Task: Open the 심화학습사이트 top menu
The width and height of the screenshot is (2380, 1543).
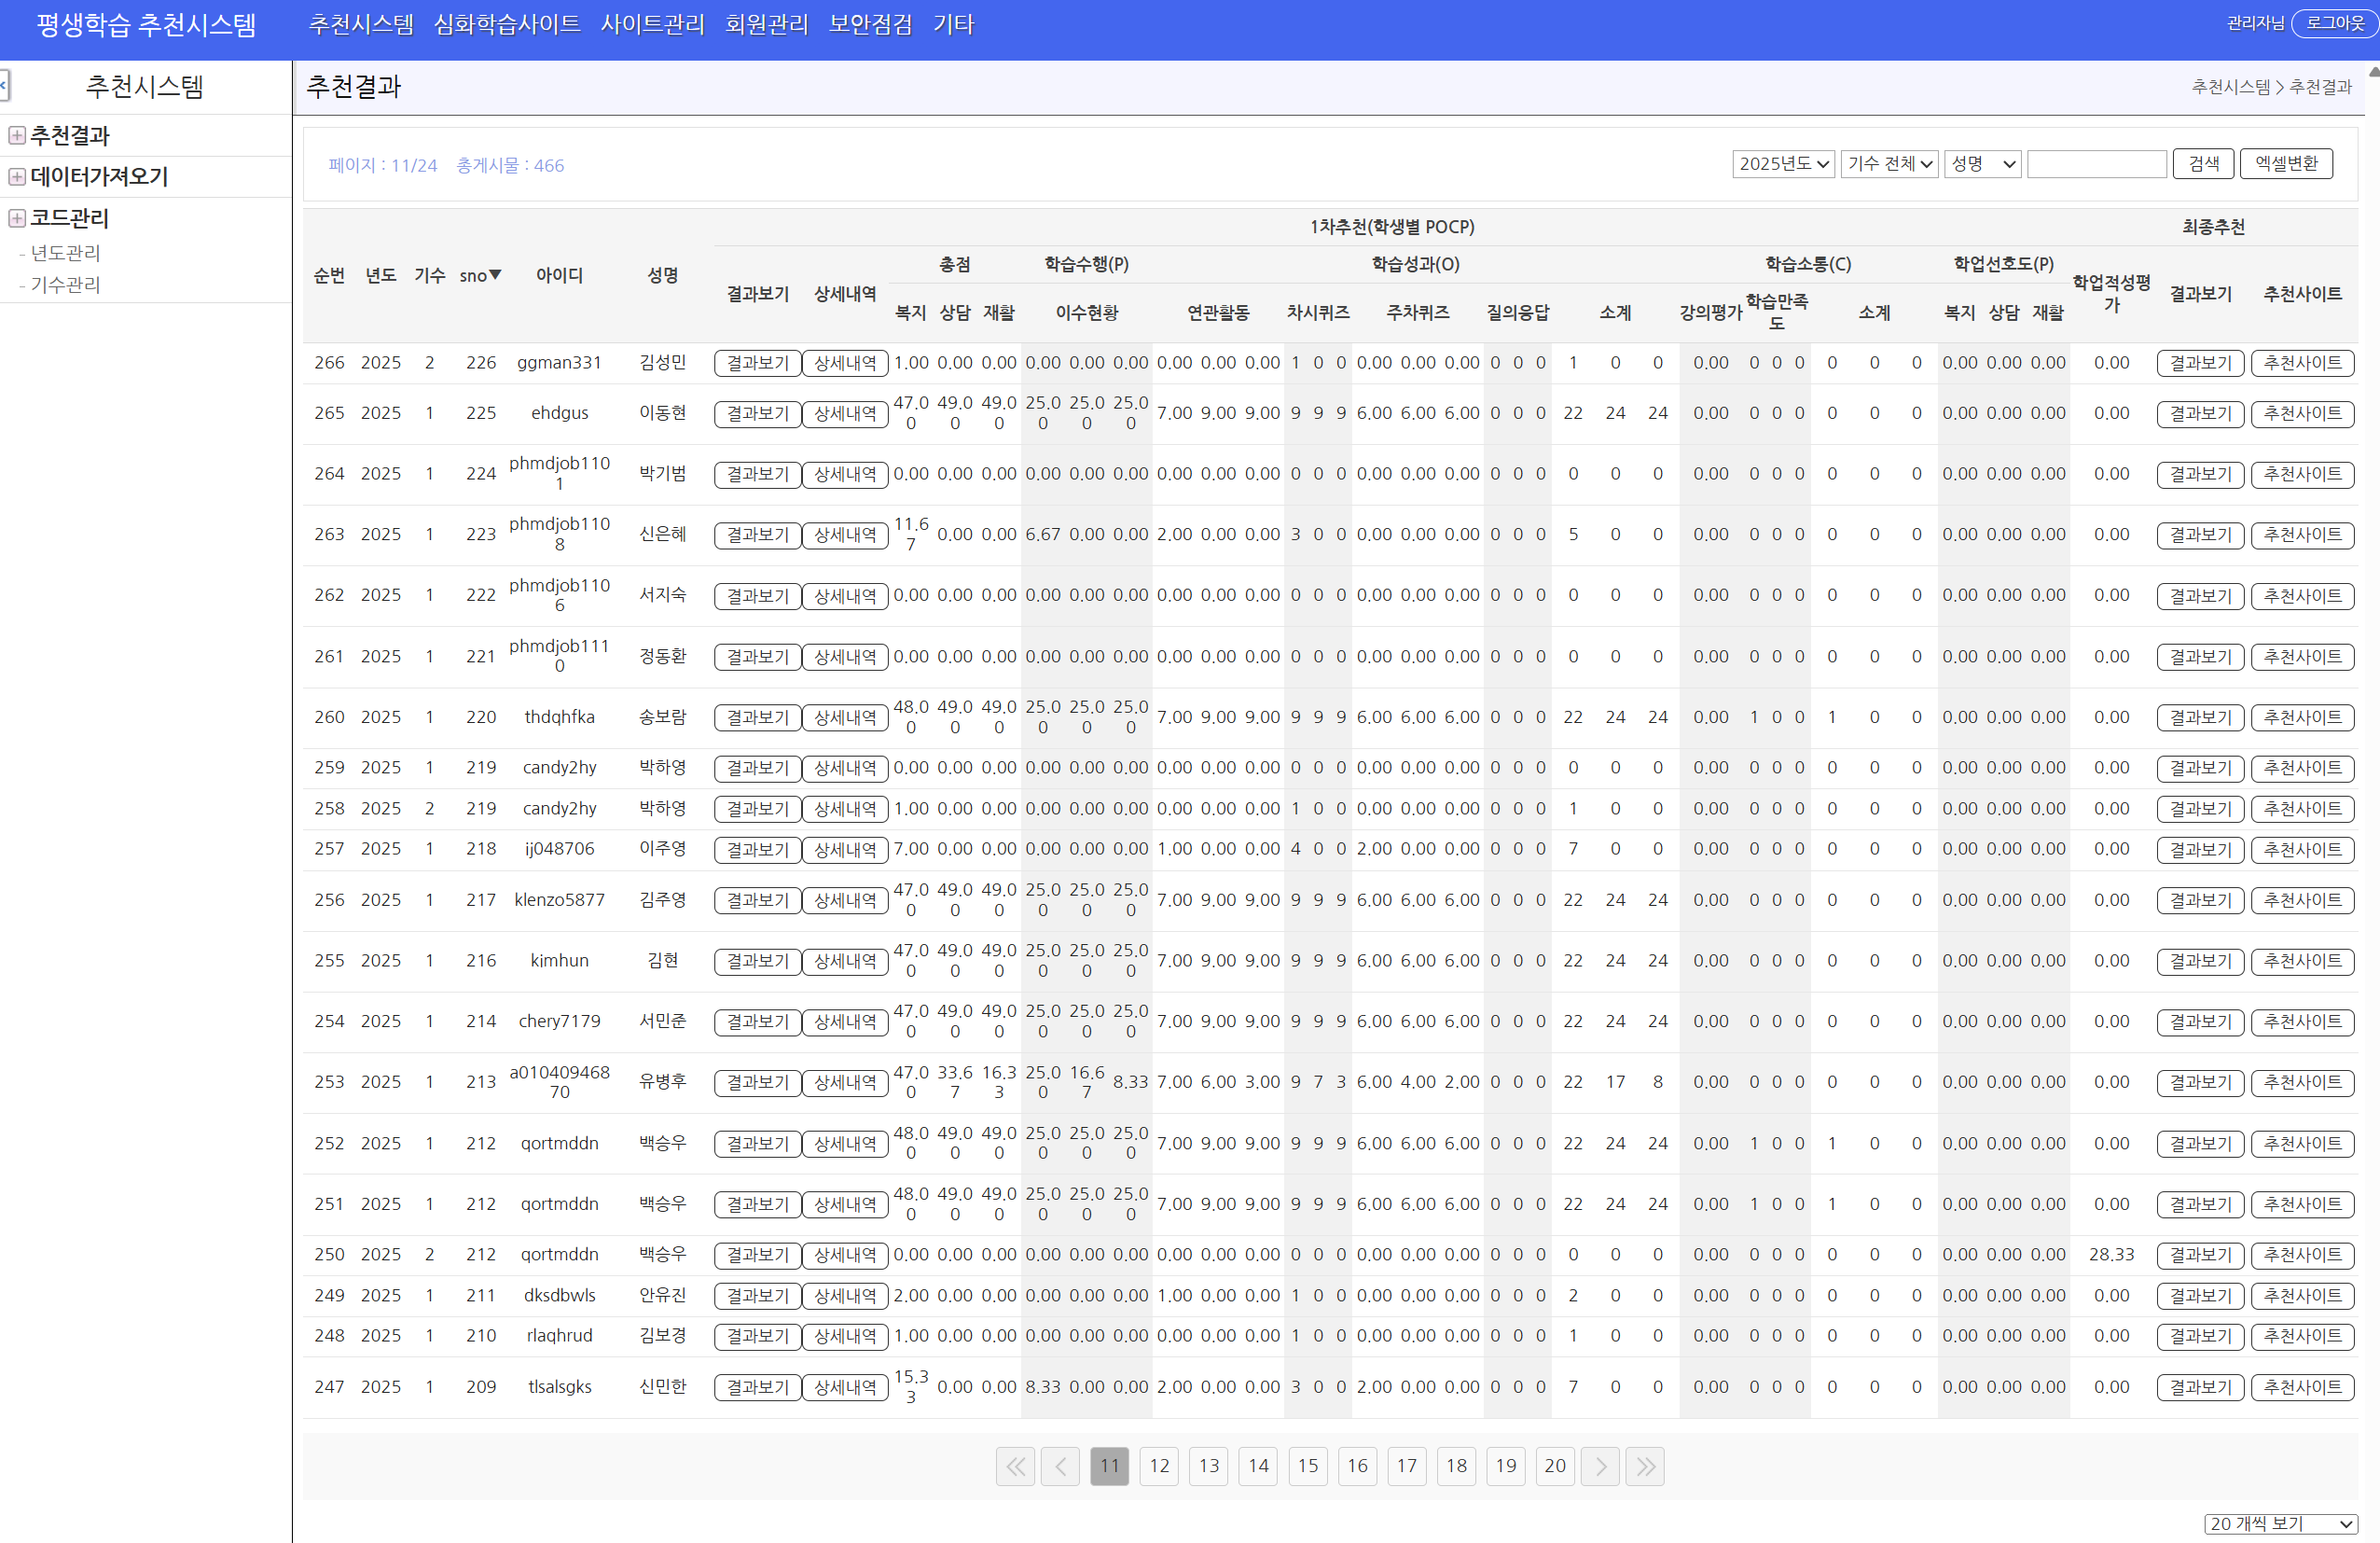Action: click(506, 25)
